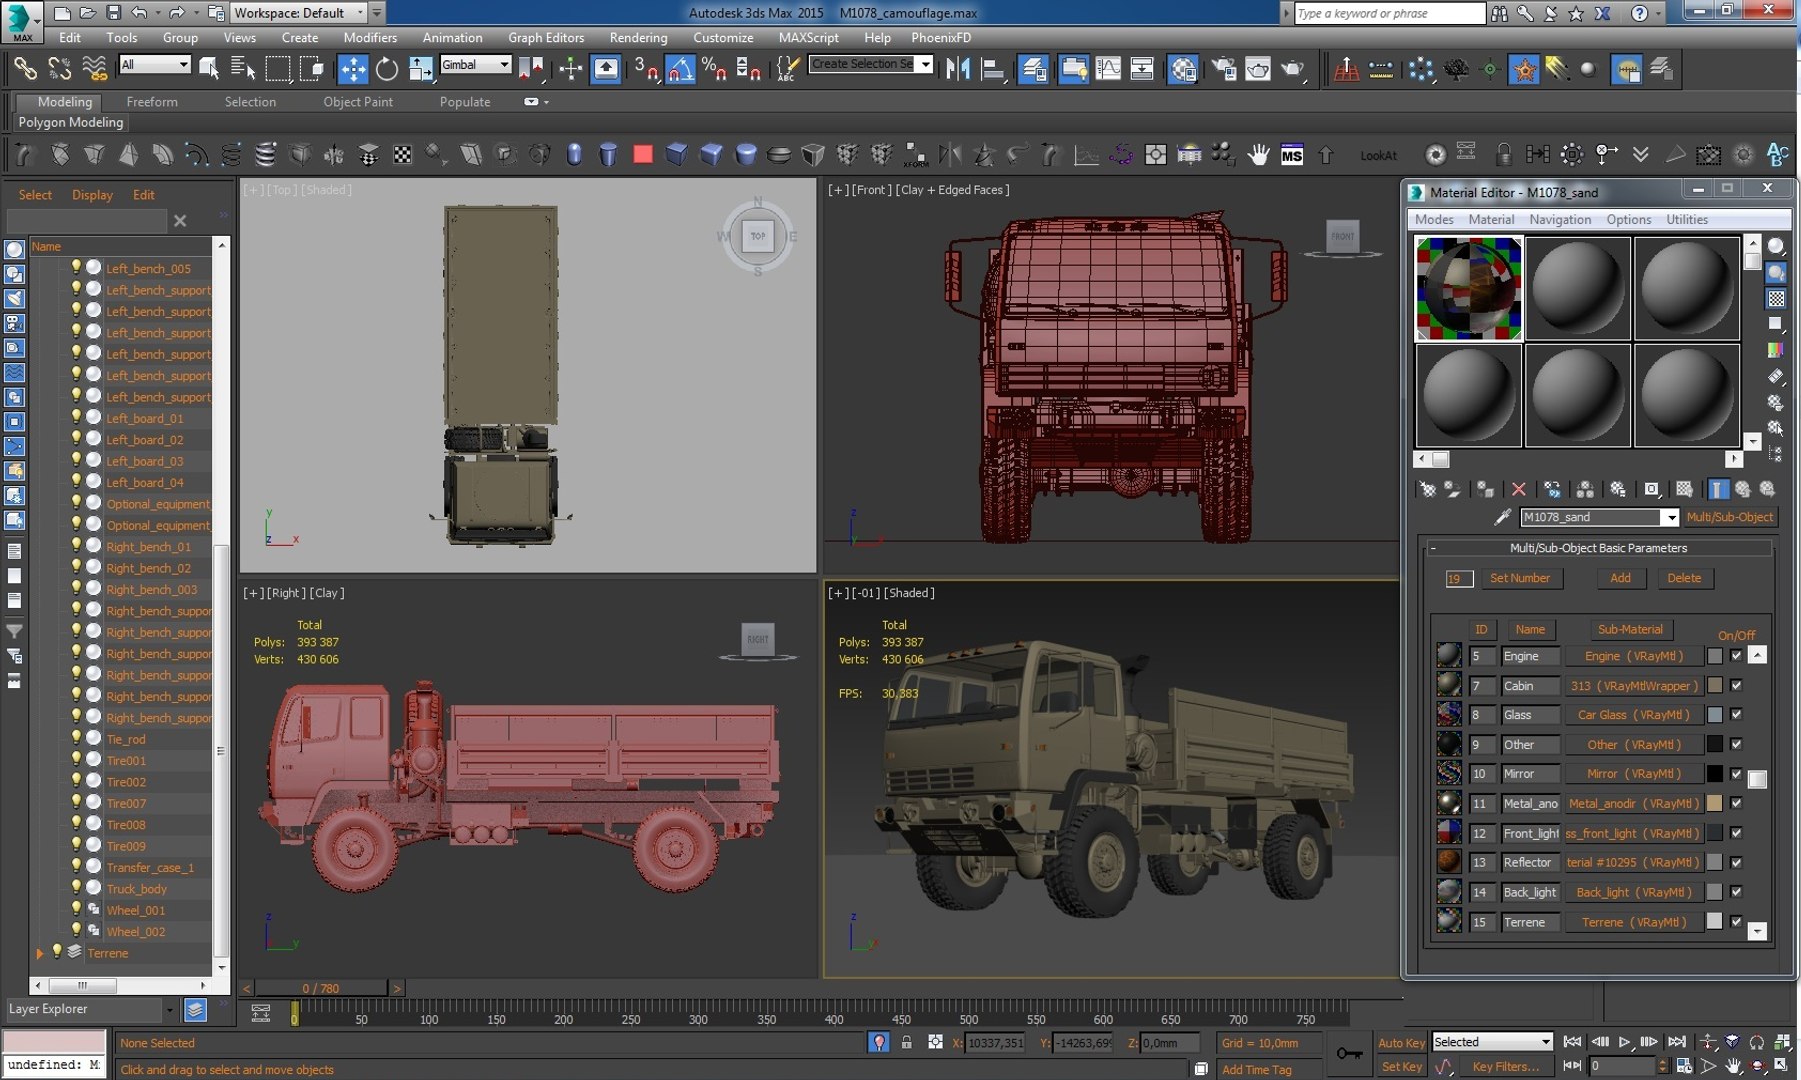Click the MS MaxScript icon in ribbon
Viewport: 1801px width, 1080px height.
pyautogui.click(x=1292, y=155)
